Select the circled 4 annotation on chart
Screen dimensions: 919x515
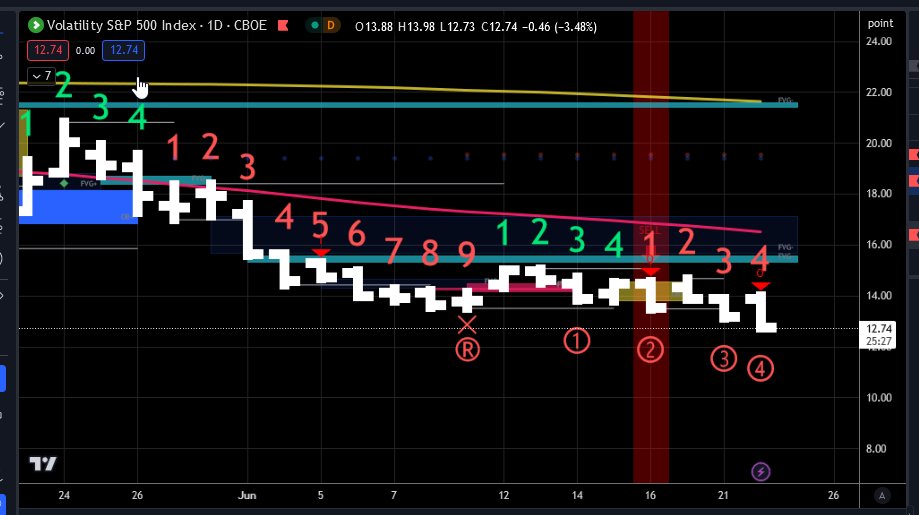pos(760,369)
